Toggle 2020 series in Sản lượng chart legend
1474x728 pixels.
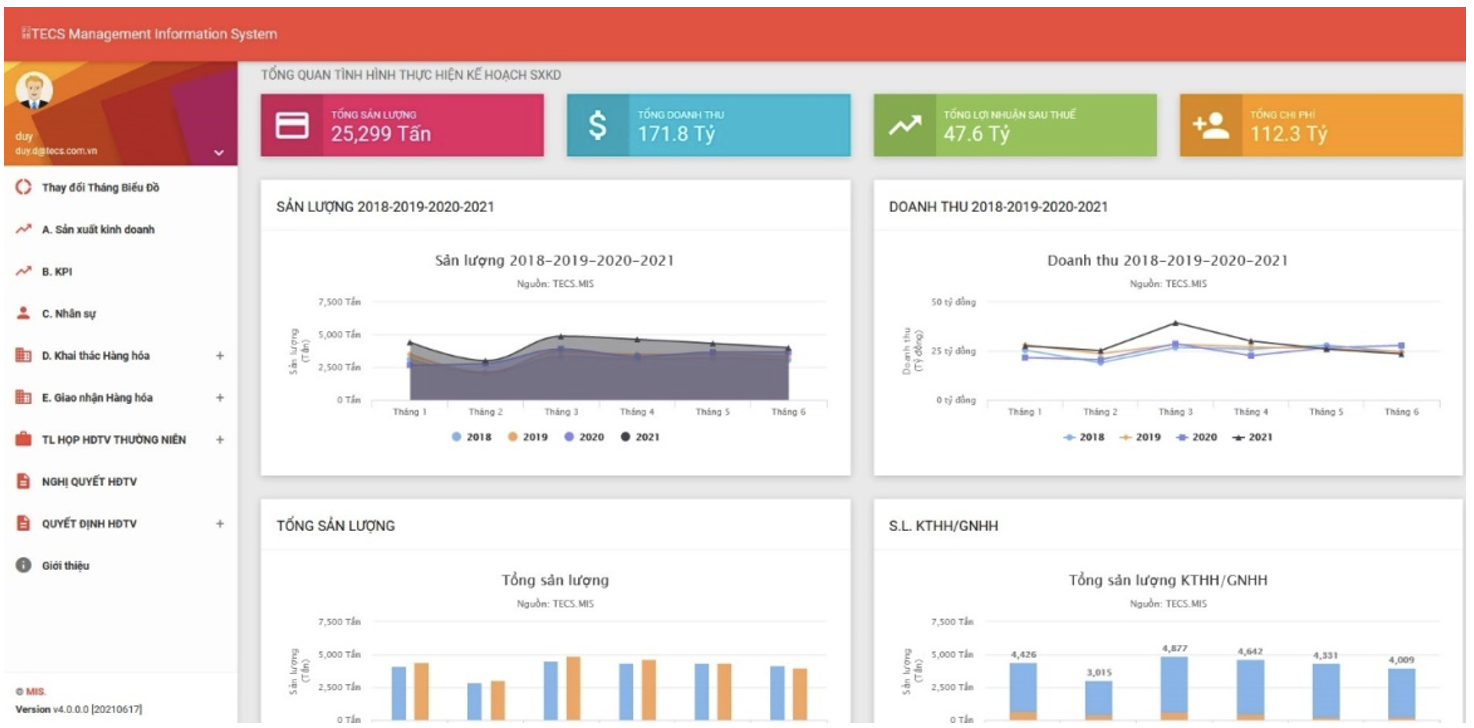tap(584, 437)
